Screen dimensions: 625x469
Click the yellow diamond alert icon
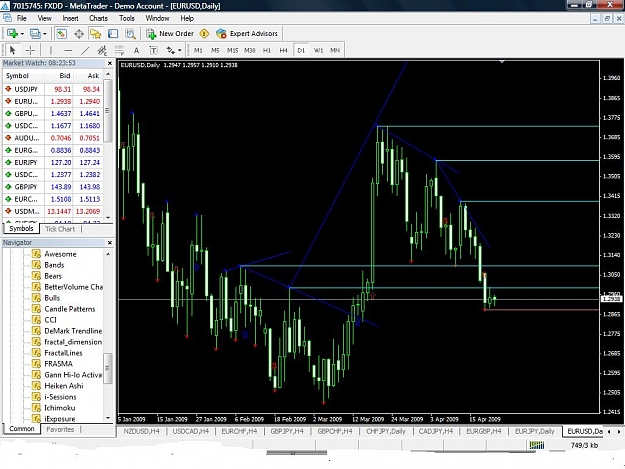(x=204, y=34)
